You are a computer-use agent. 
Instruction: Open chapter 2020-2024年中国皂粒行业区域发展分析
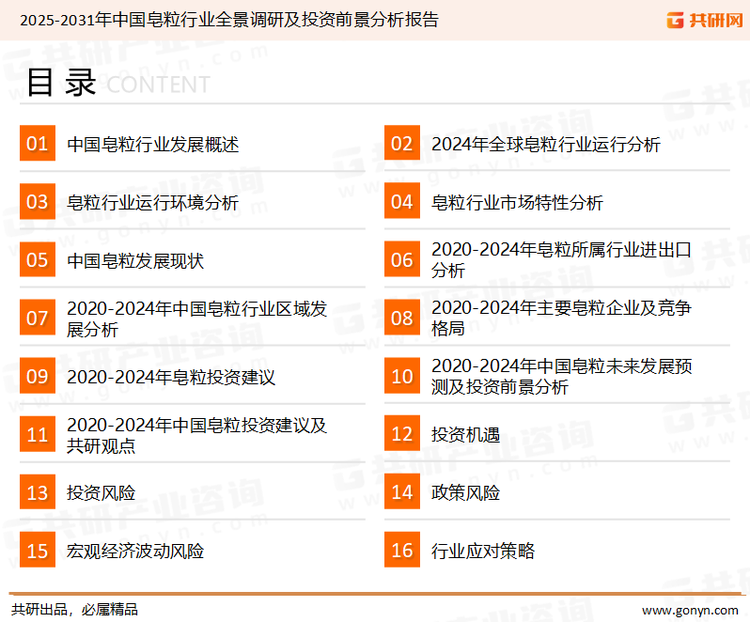[x=197, y=319]
